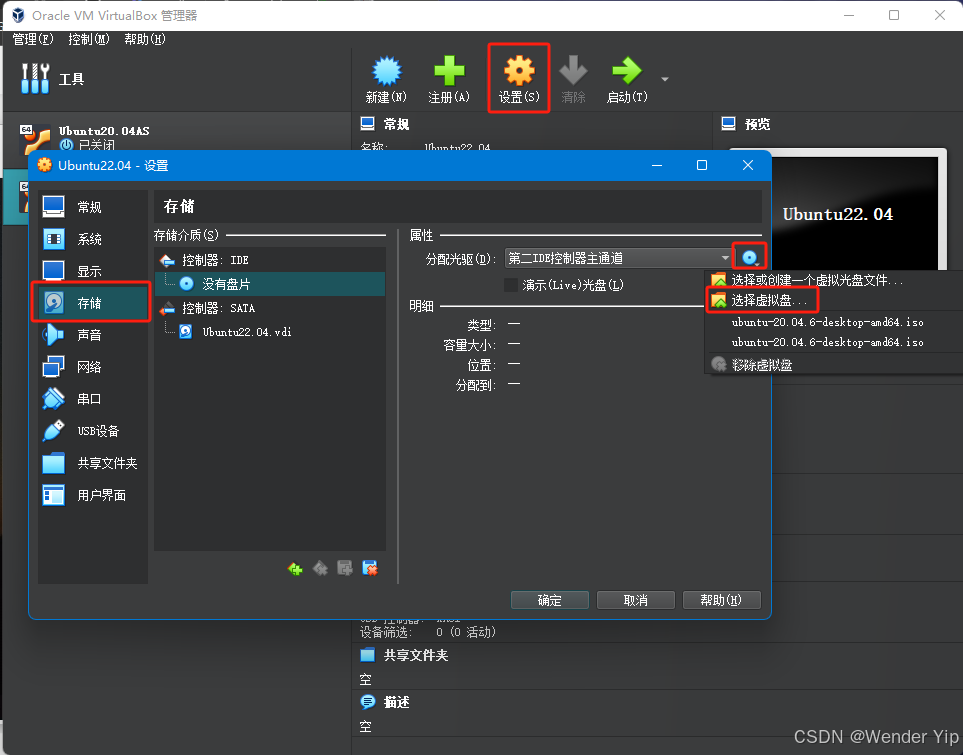Click the add attachment disk icon
This screenshot has height=755, width=963.
point(345,569)
